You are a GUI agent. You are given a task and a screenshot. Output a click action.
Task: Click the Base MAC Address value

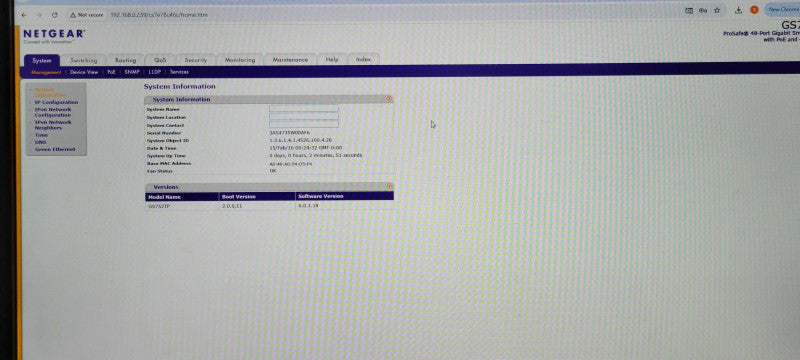click(290, 164)
